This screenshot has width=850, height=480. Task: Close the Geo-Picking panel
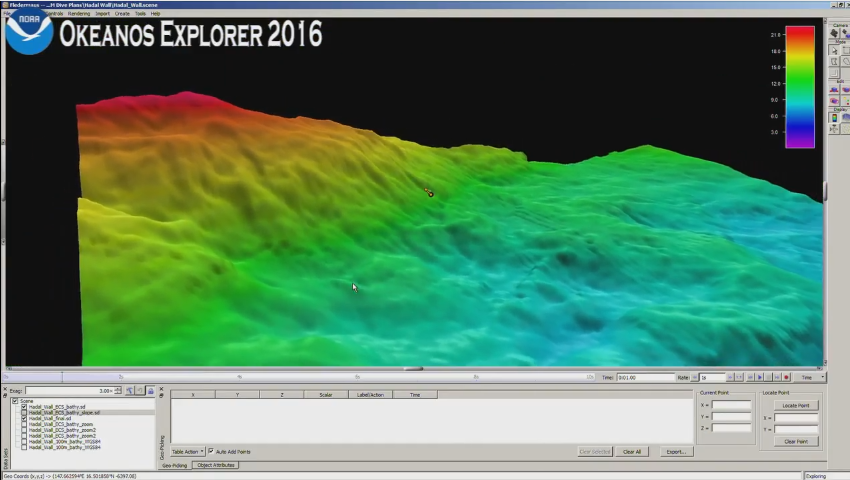pos(162,389)
